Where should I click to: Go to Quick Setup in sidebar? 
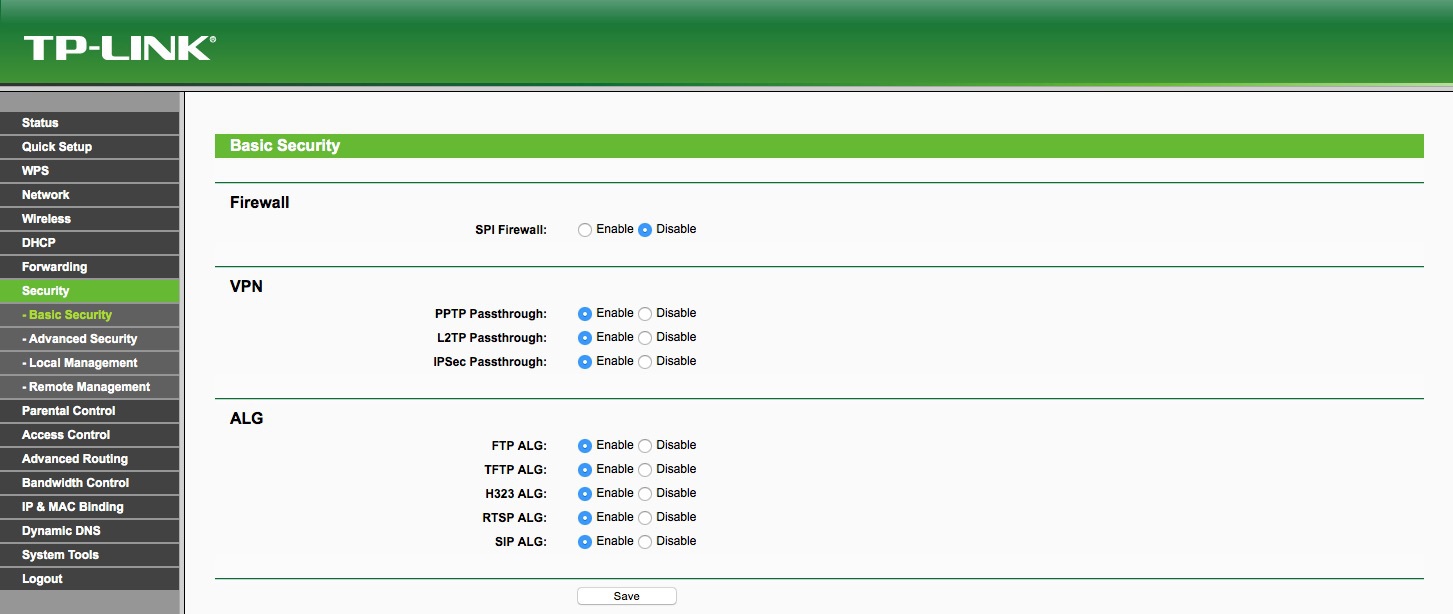point(57,147)
